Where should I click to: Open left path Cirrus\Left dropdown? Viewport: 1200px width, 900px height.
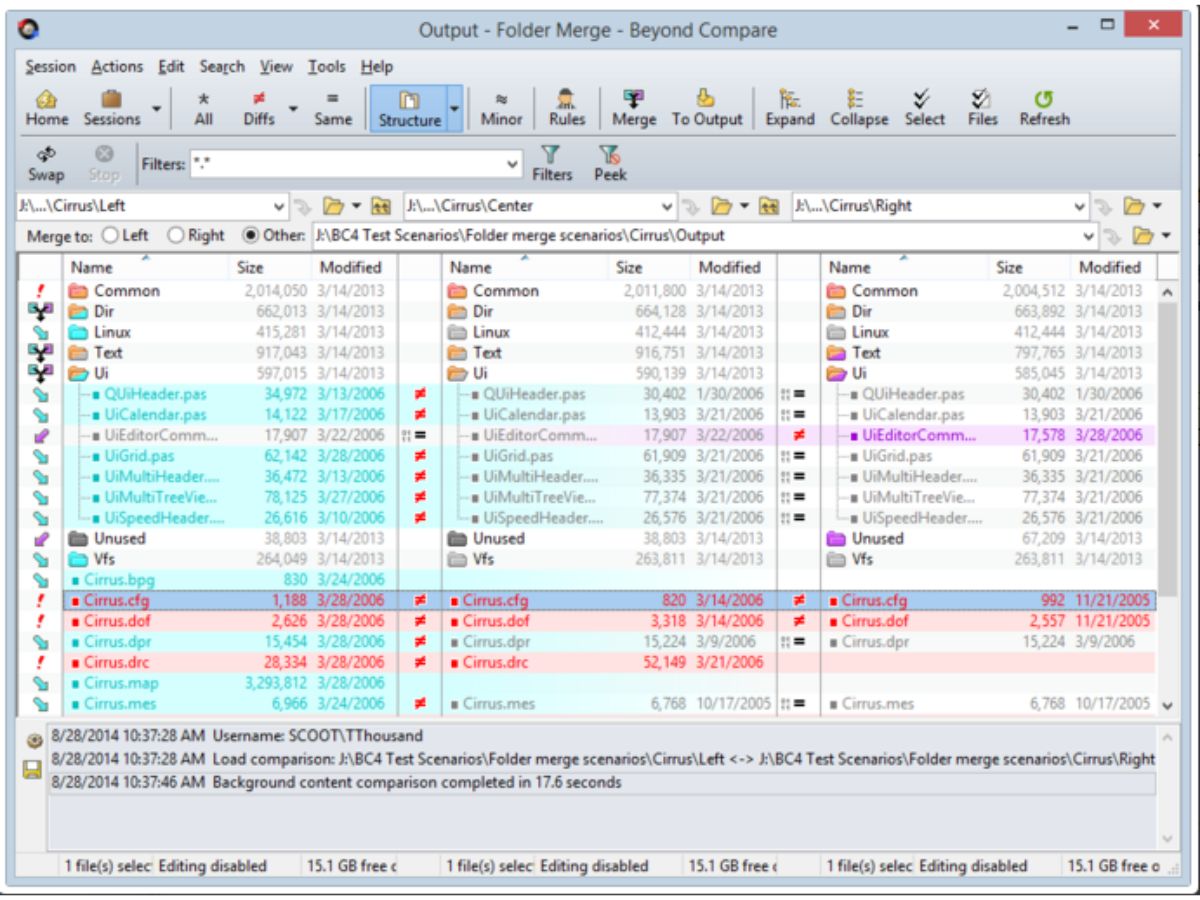tap(280, 207)
